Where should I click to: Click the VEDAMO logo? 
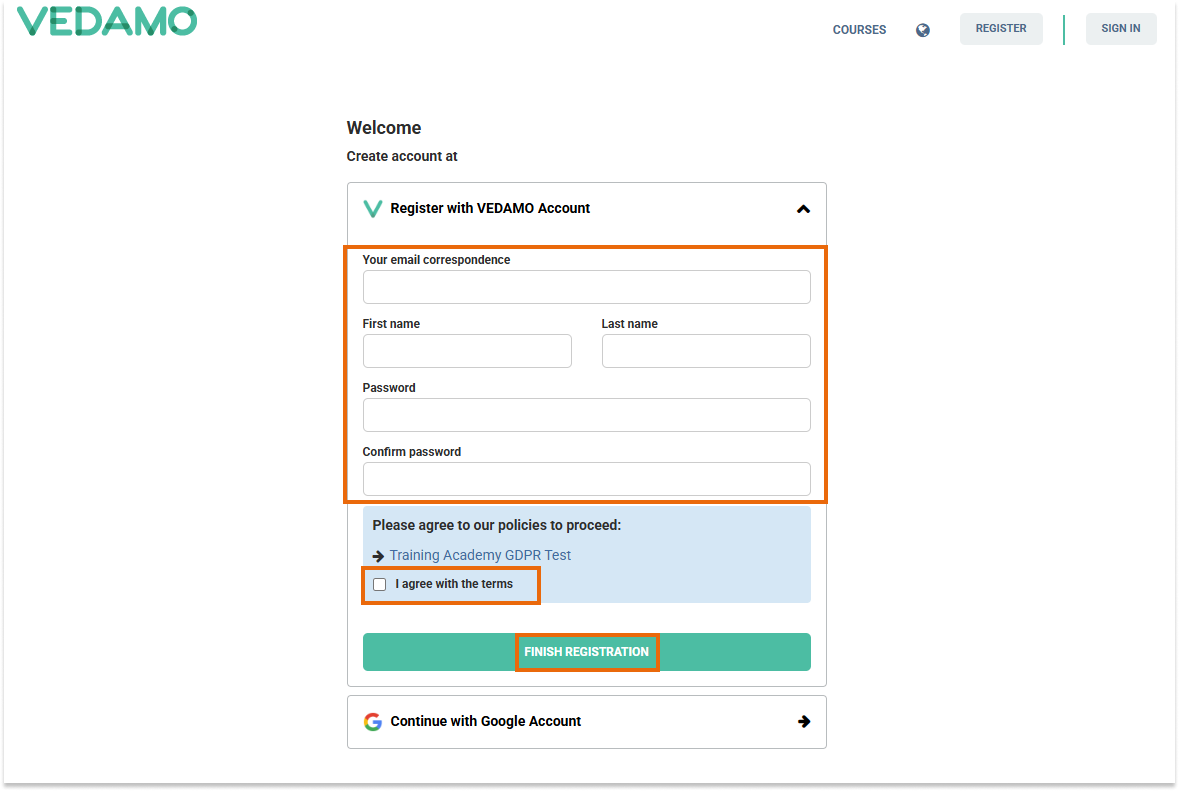(x=106, y=20)
